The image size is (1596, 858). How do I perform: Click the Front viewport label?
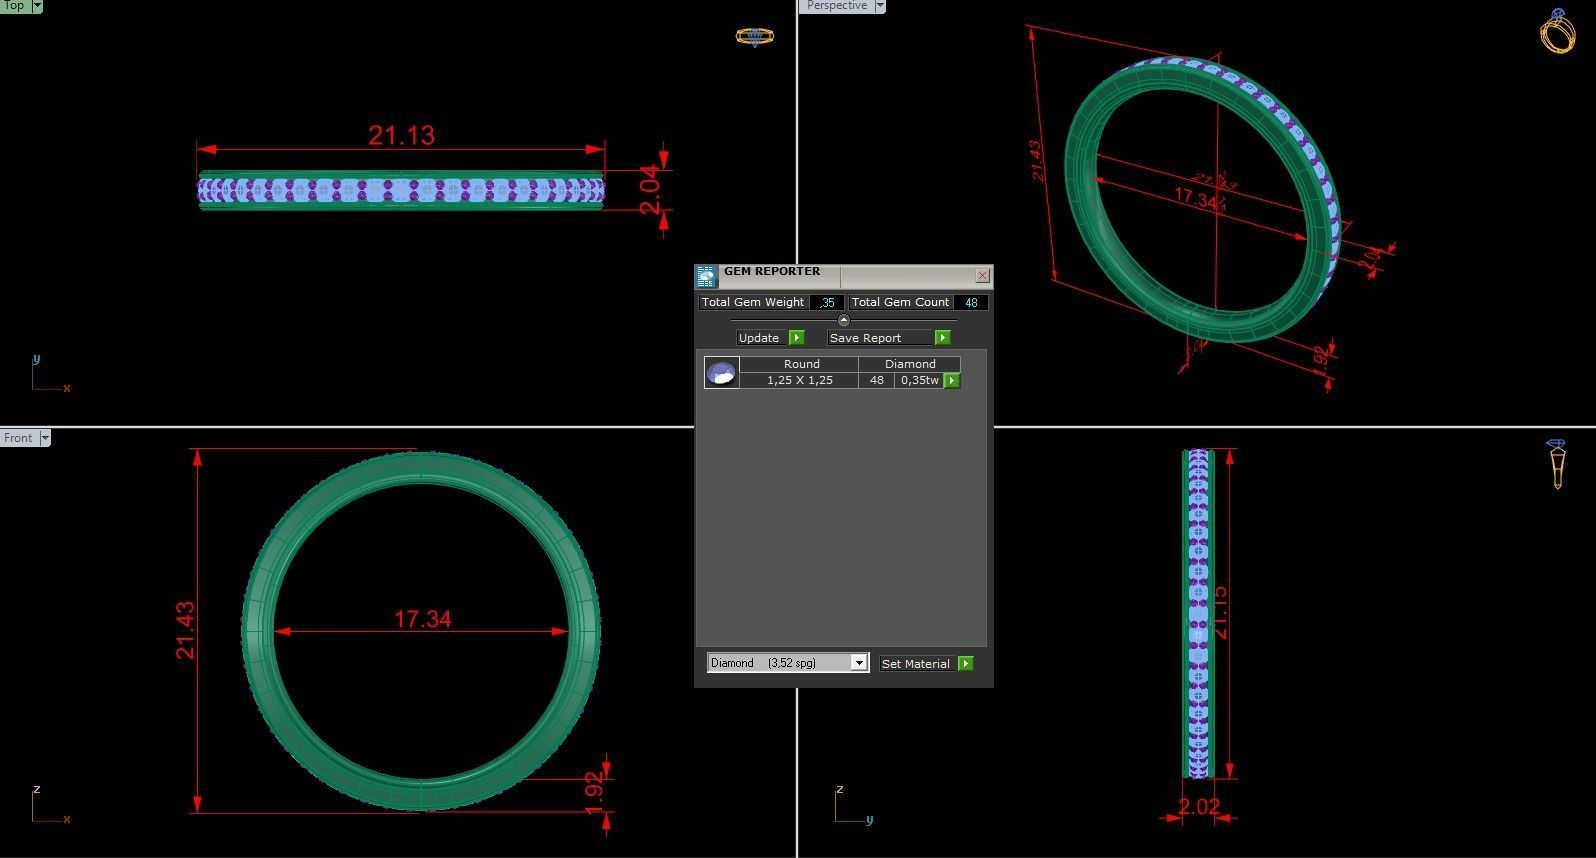tap(18, 438)
